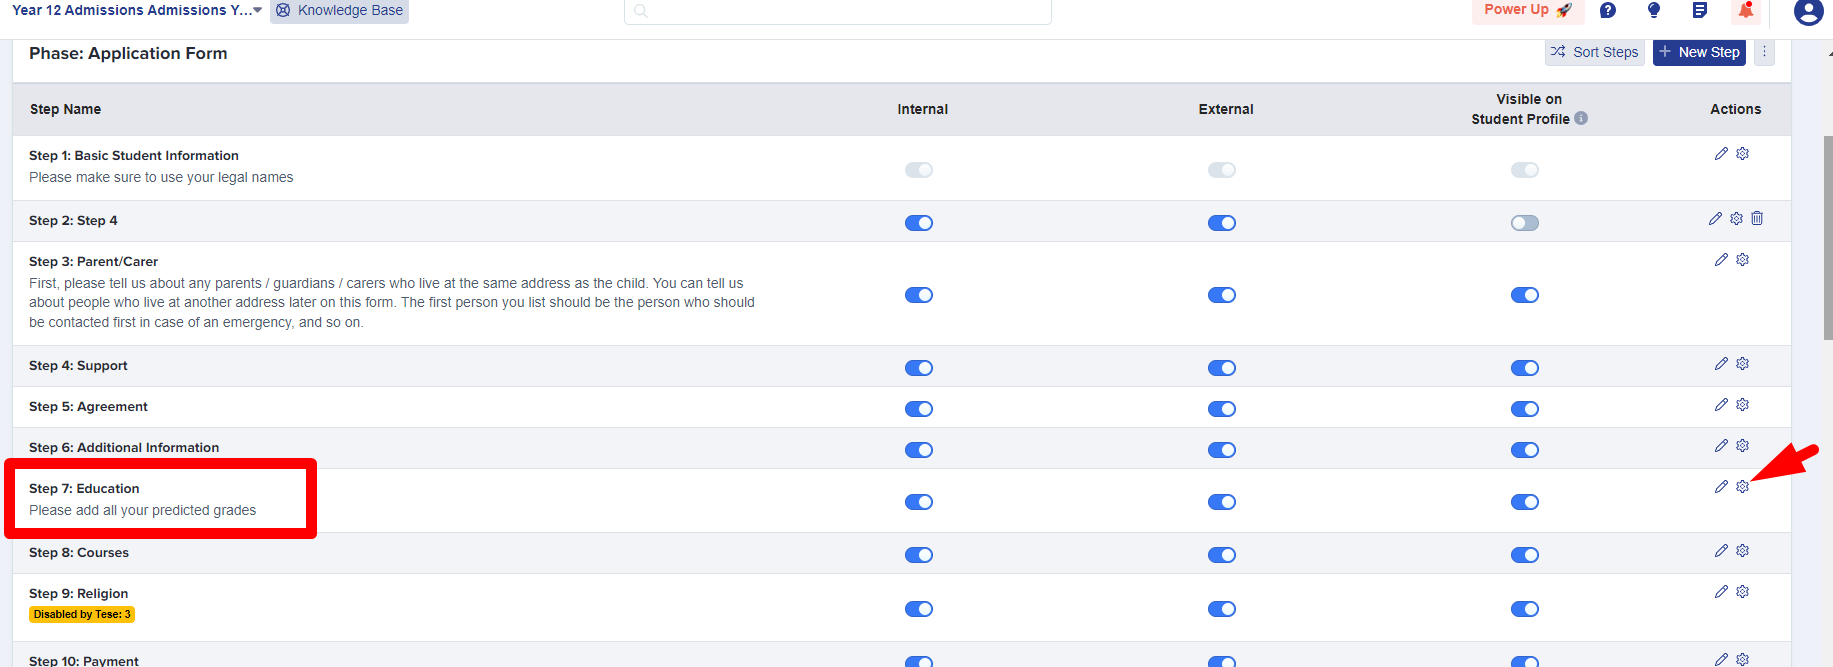Click the Power Up button

pyautogui.click(x=1528, y=10)
